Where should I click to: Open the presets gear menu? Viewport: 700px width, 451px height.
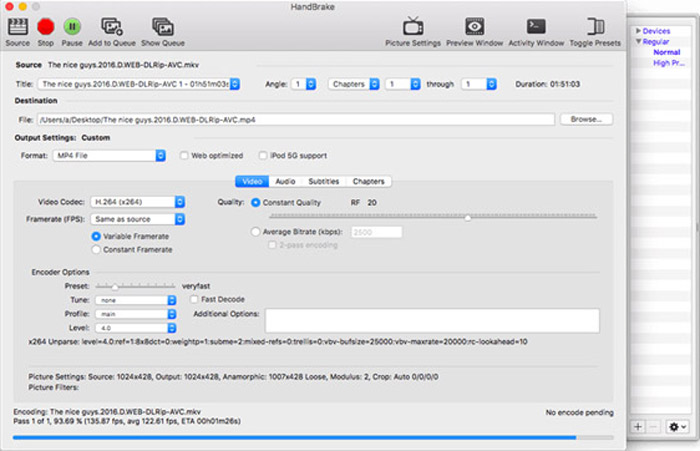click(677, 427)
